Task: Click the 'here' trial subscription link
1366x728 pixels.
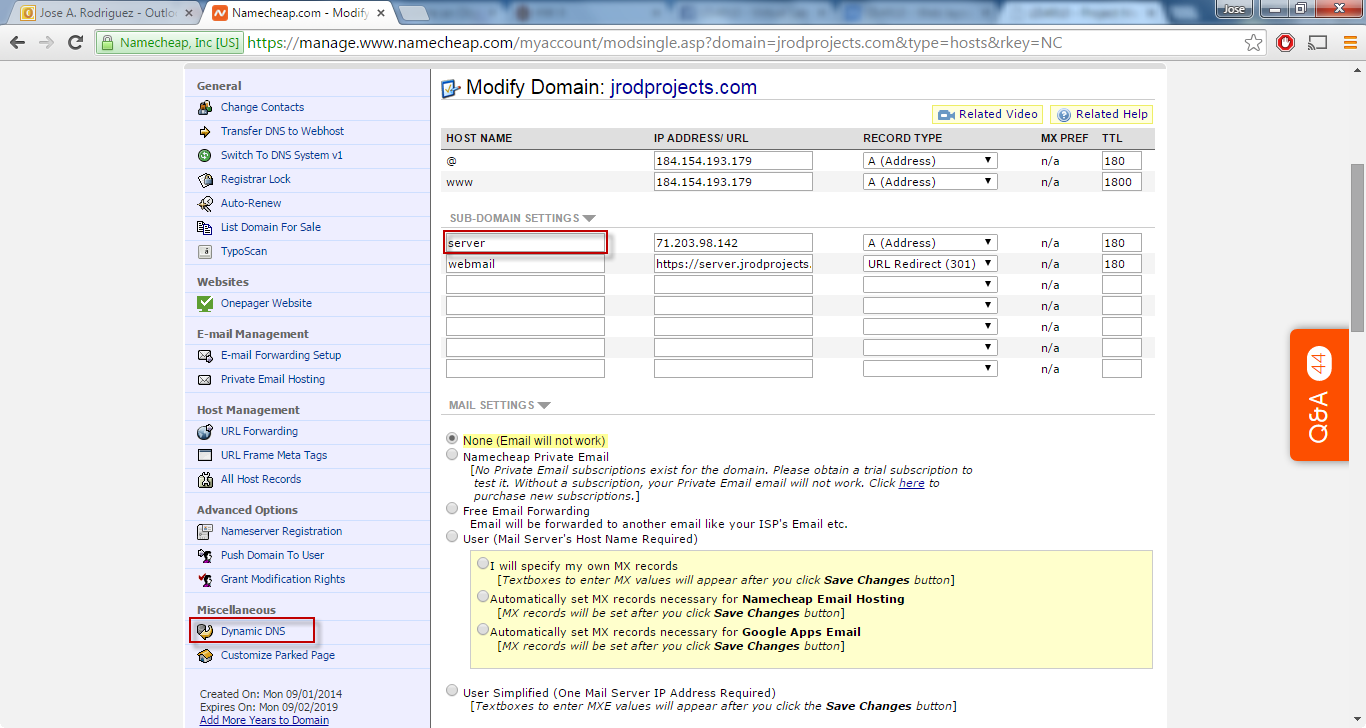Action: pos(911,483)
